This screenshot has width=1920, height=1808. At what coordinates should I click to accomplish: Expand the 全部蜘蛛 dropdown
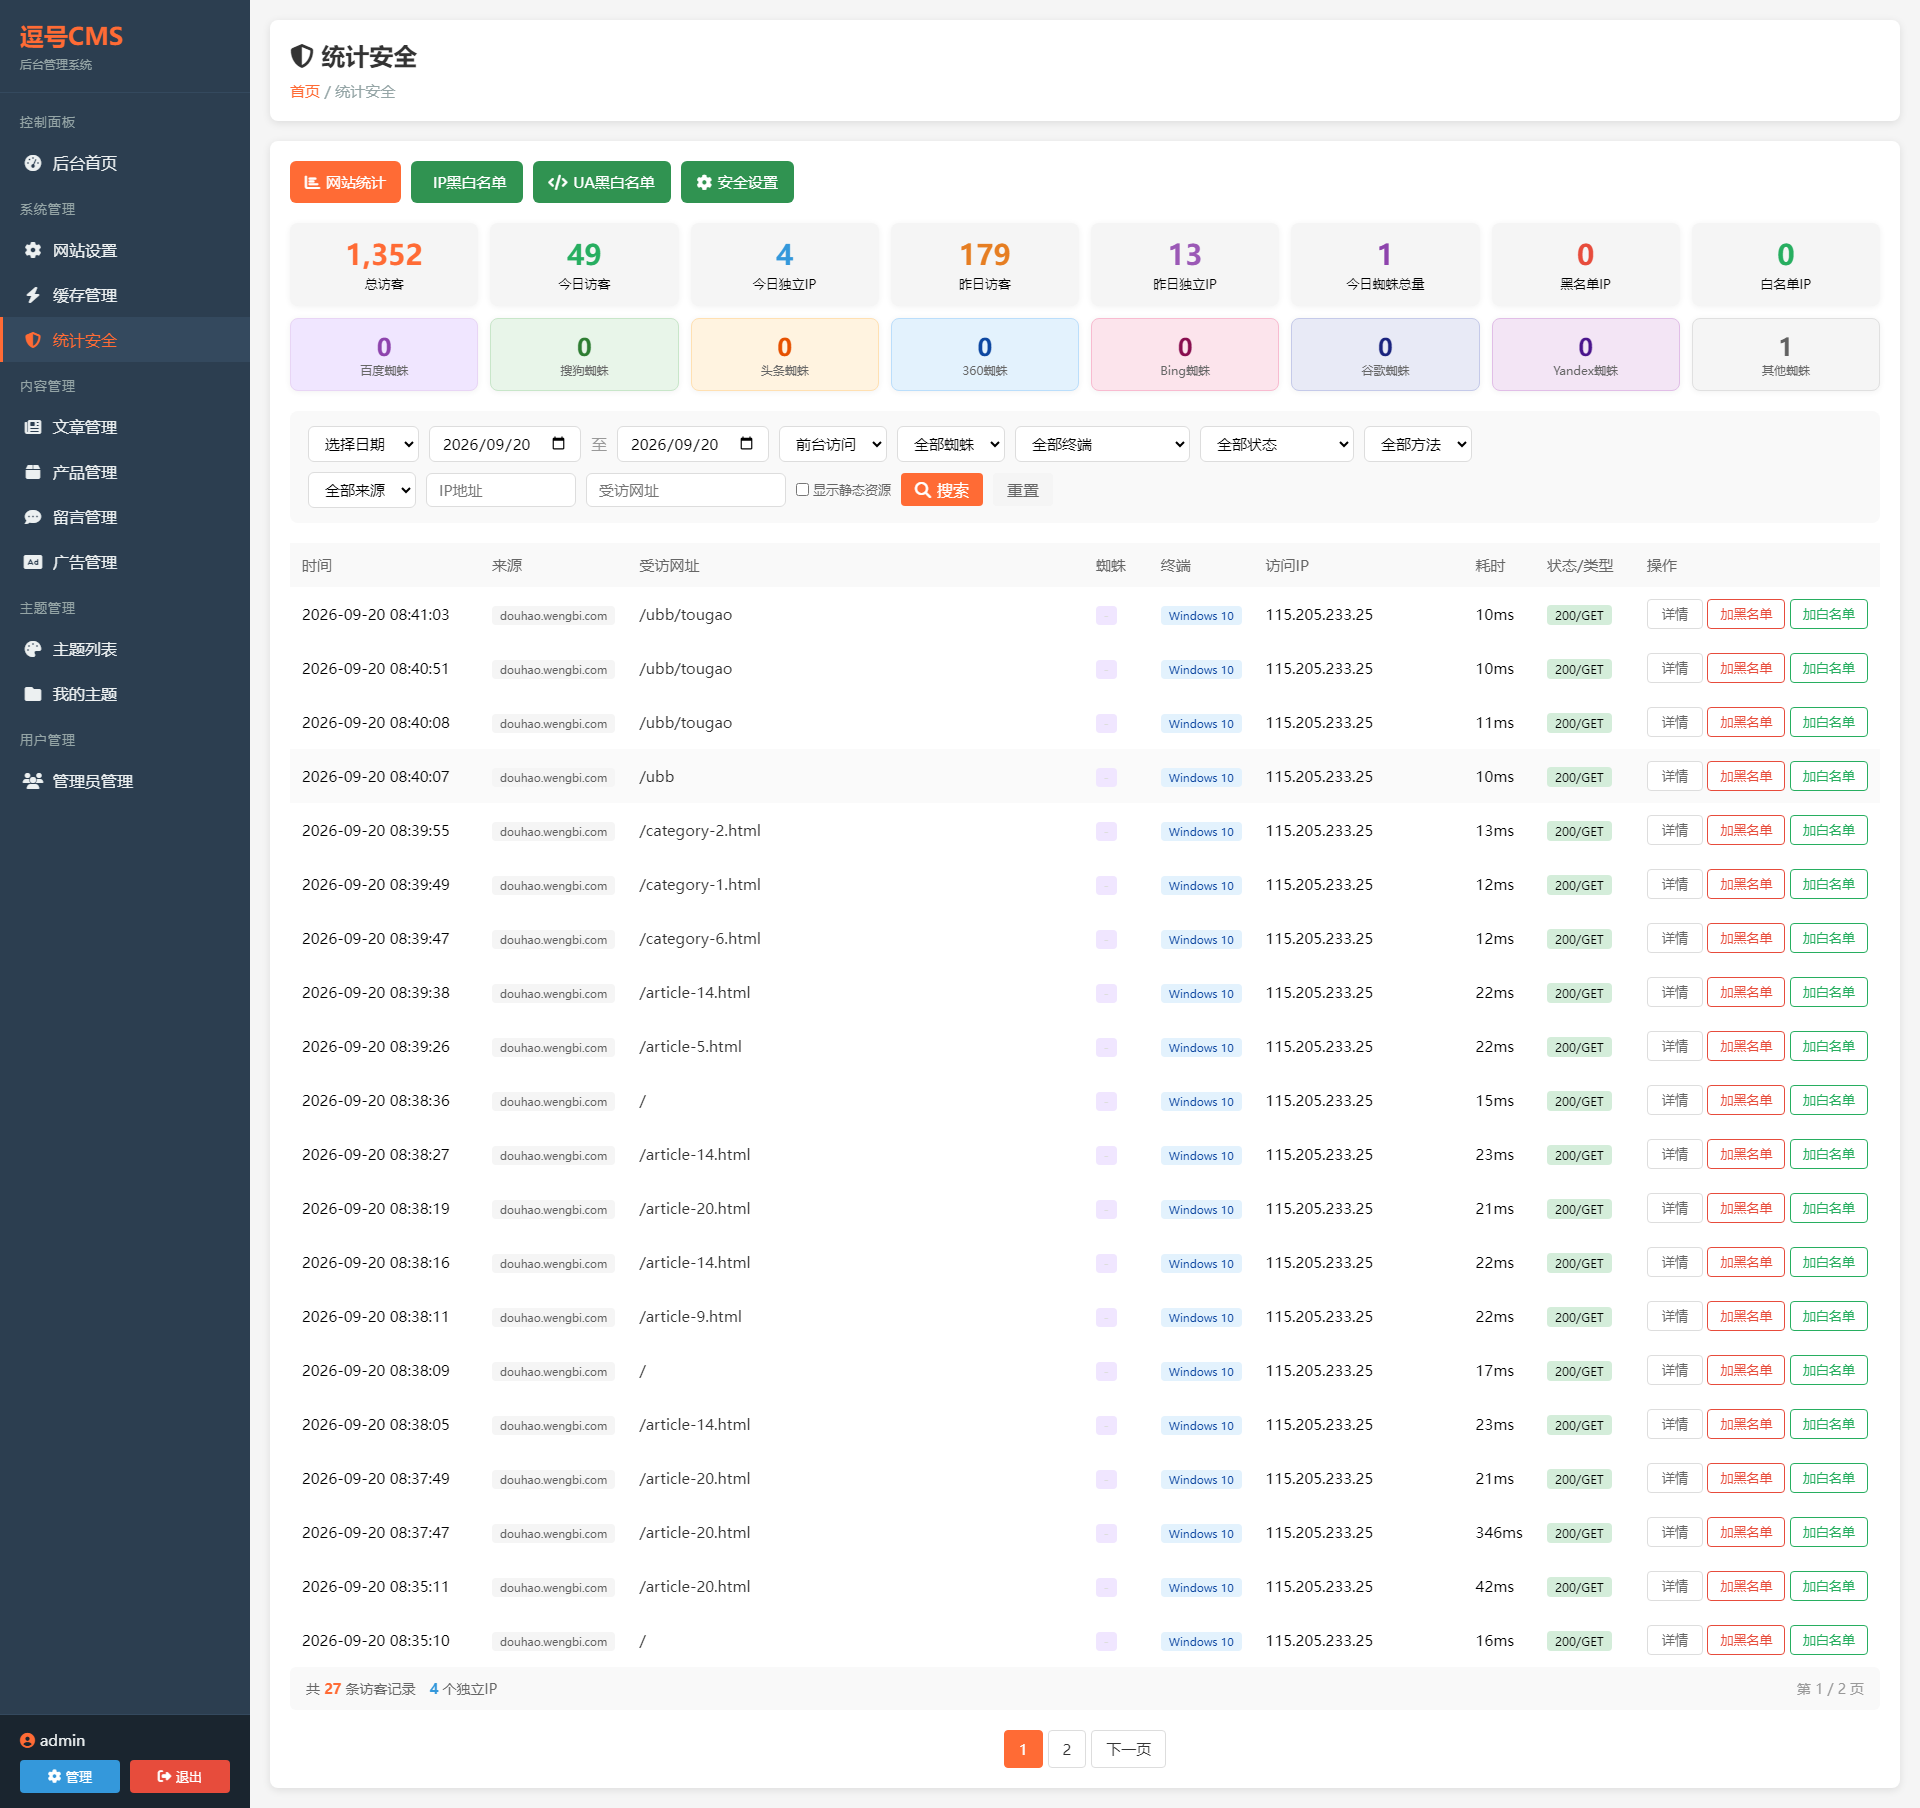(951, 444)
